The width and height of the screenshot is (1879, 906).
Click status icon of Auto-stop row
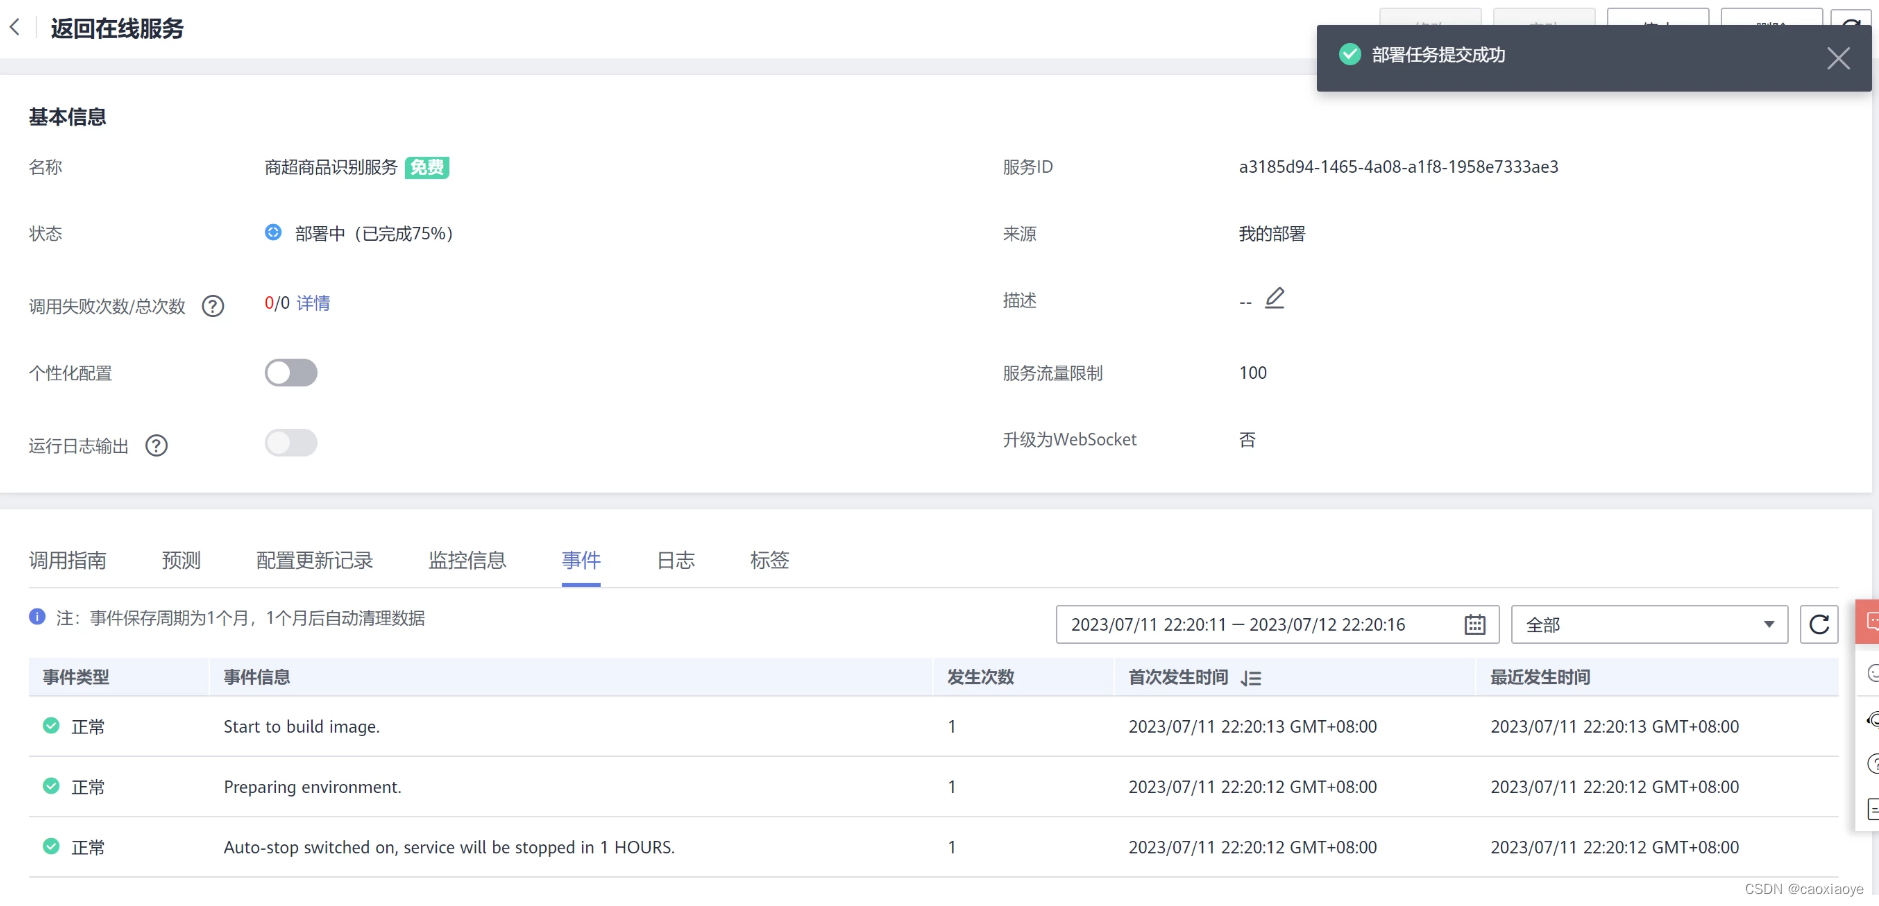51,846
